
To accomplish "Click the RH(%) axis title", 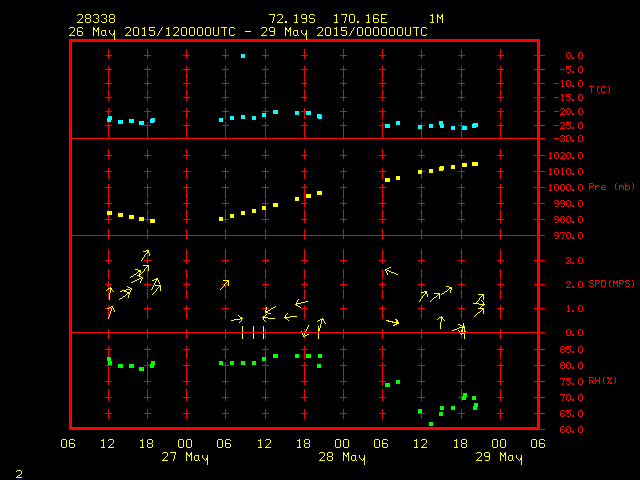I will click(602, 381).
